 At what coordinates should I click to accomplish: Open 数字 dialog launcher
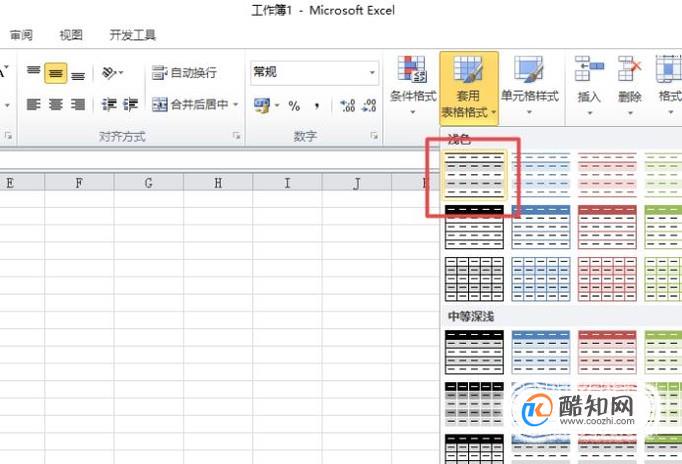374,136
